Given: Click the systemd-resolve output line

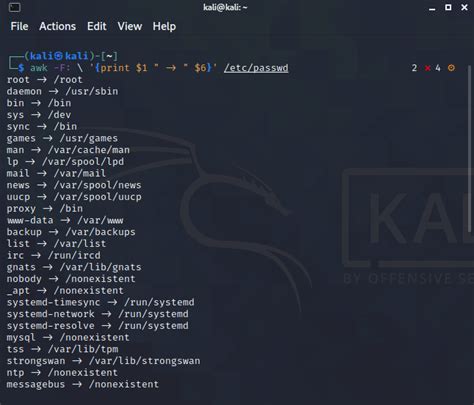Looking at the screenshot, I should pyautogui.click(x=97, y=326).
